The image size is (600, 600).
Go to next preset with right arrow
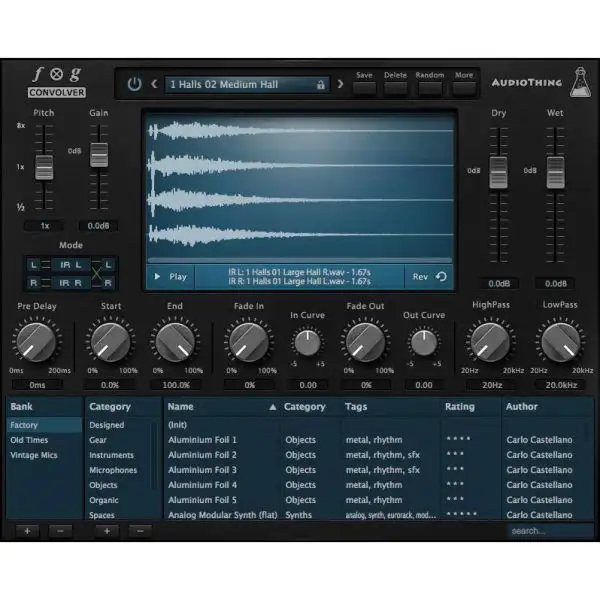click(x=341, y=84)
